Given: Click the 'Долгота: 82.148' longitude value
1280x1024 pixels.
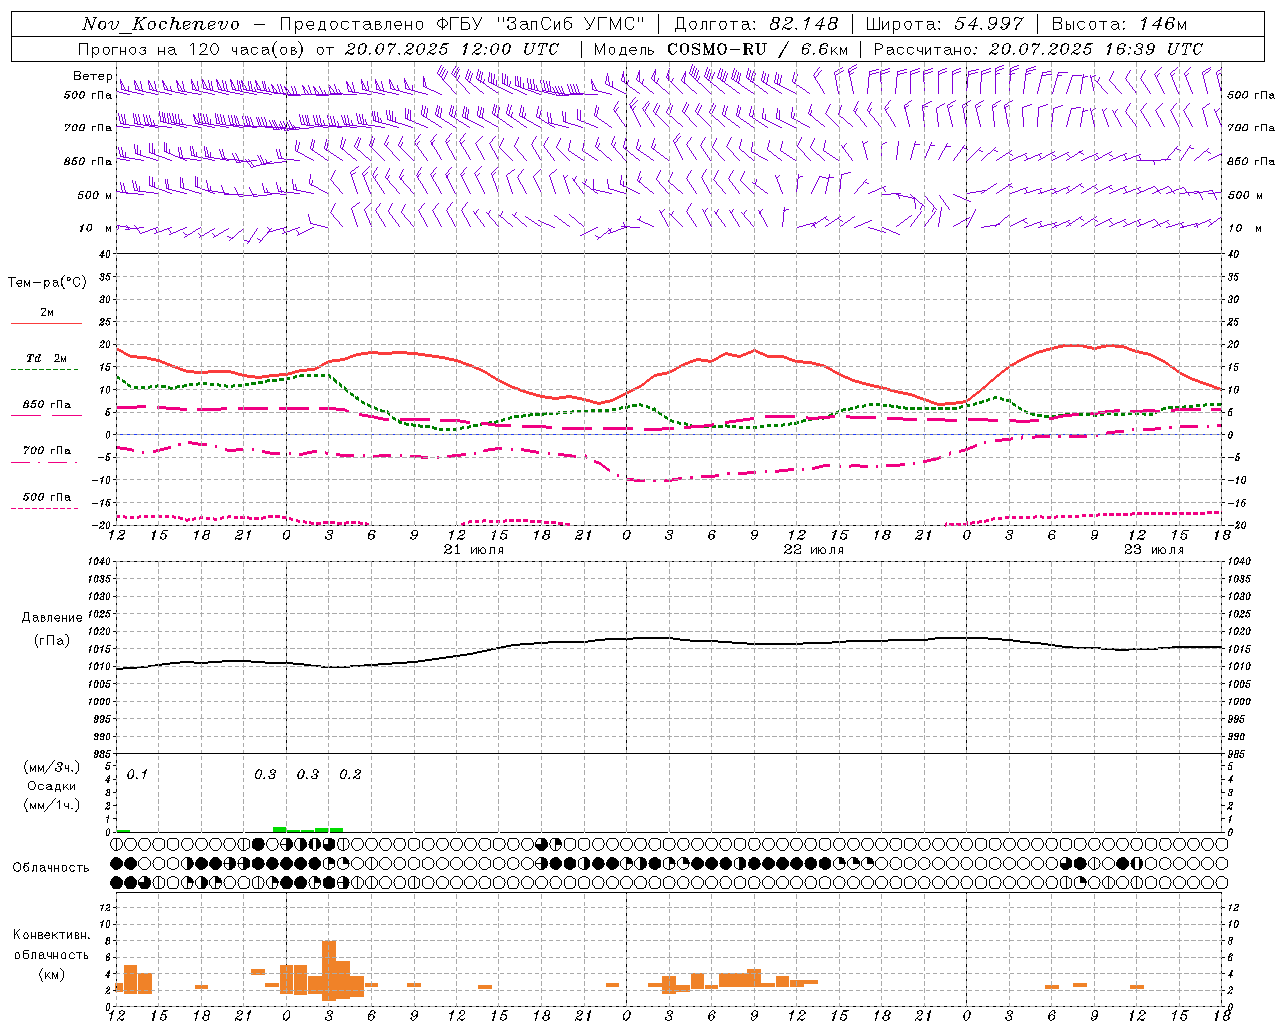Looking at the screenshot, I should [756, 24].
